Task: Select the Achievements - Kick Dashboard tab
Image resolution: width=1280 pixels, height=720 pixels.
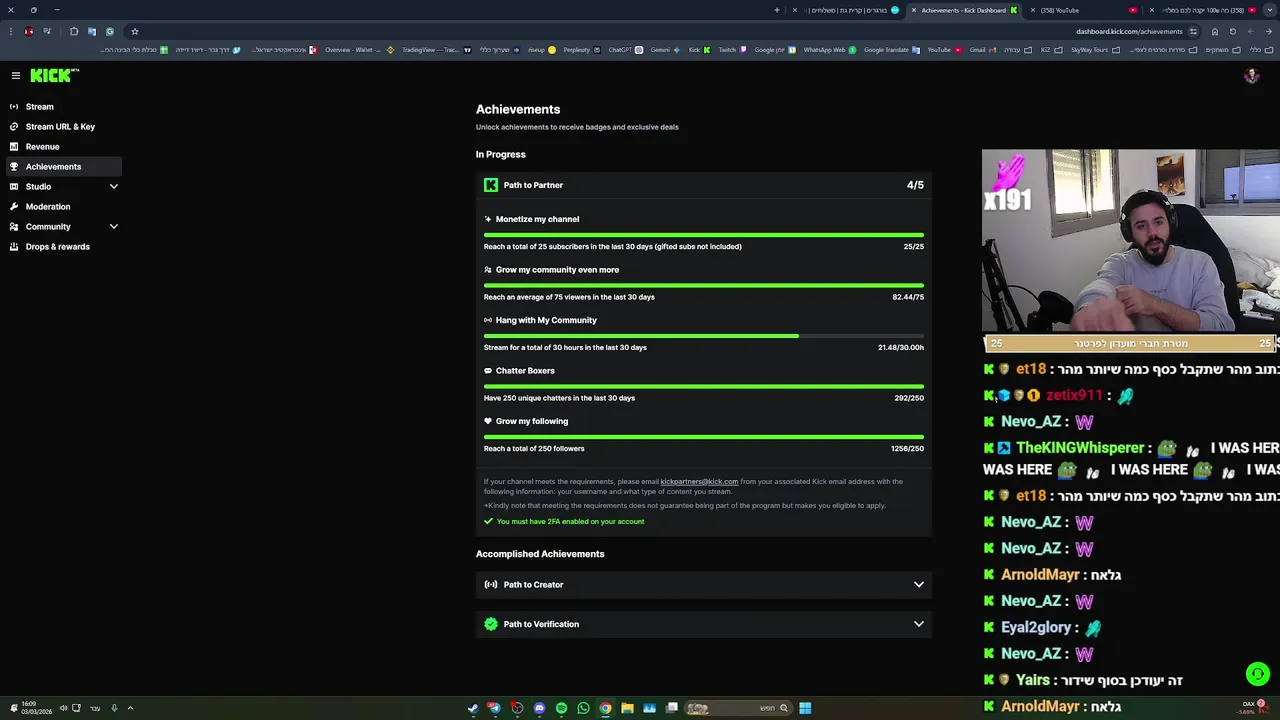Action: (x=964, y=10)
